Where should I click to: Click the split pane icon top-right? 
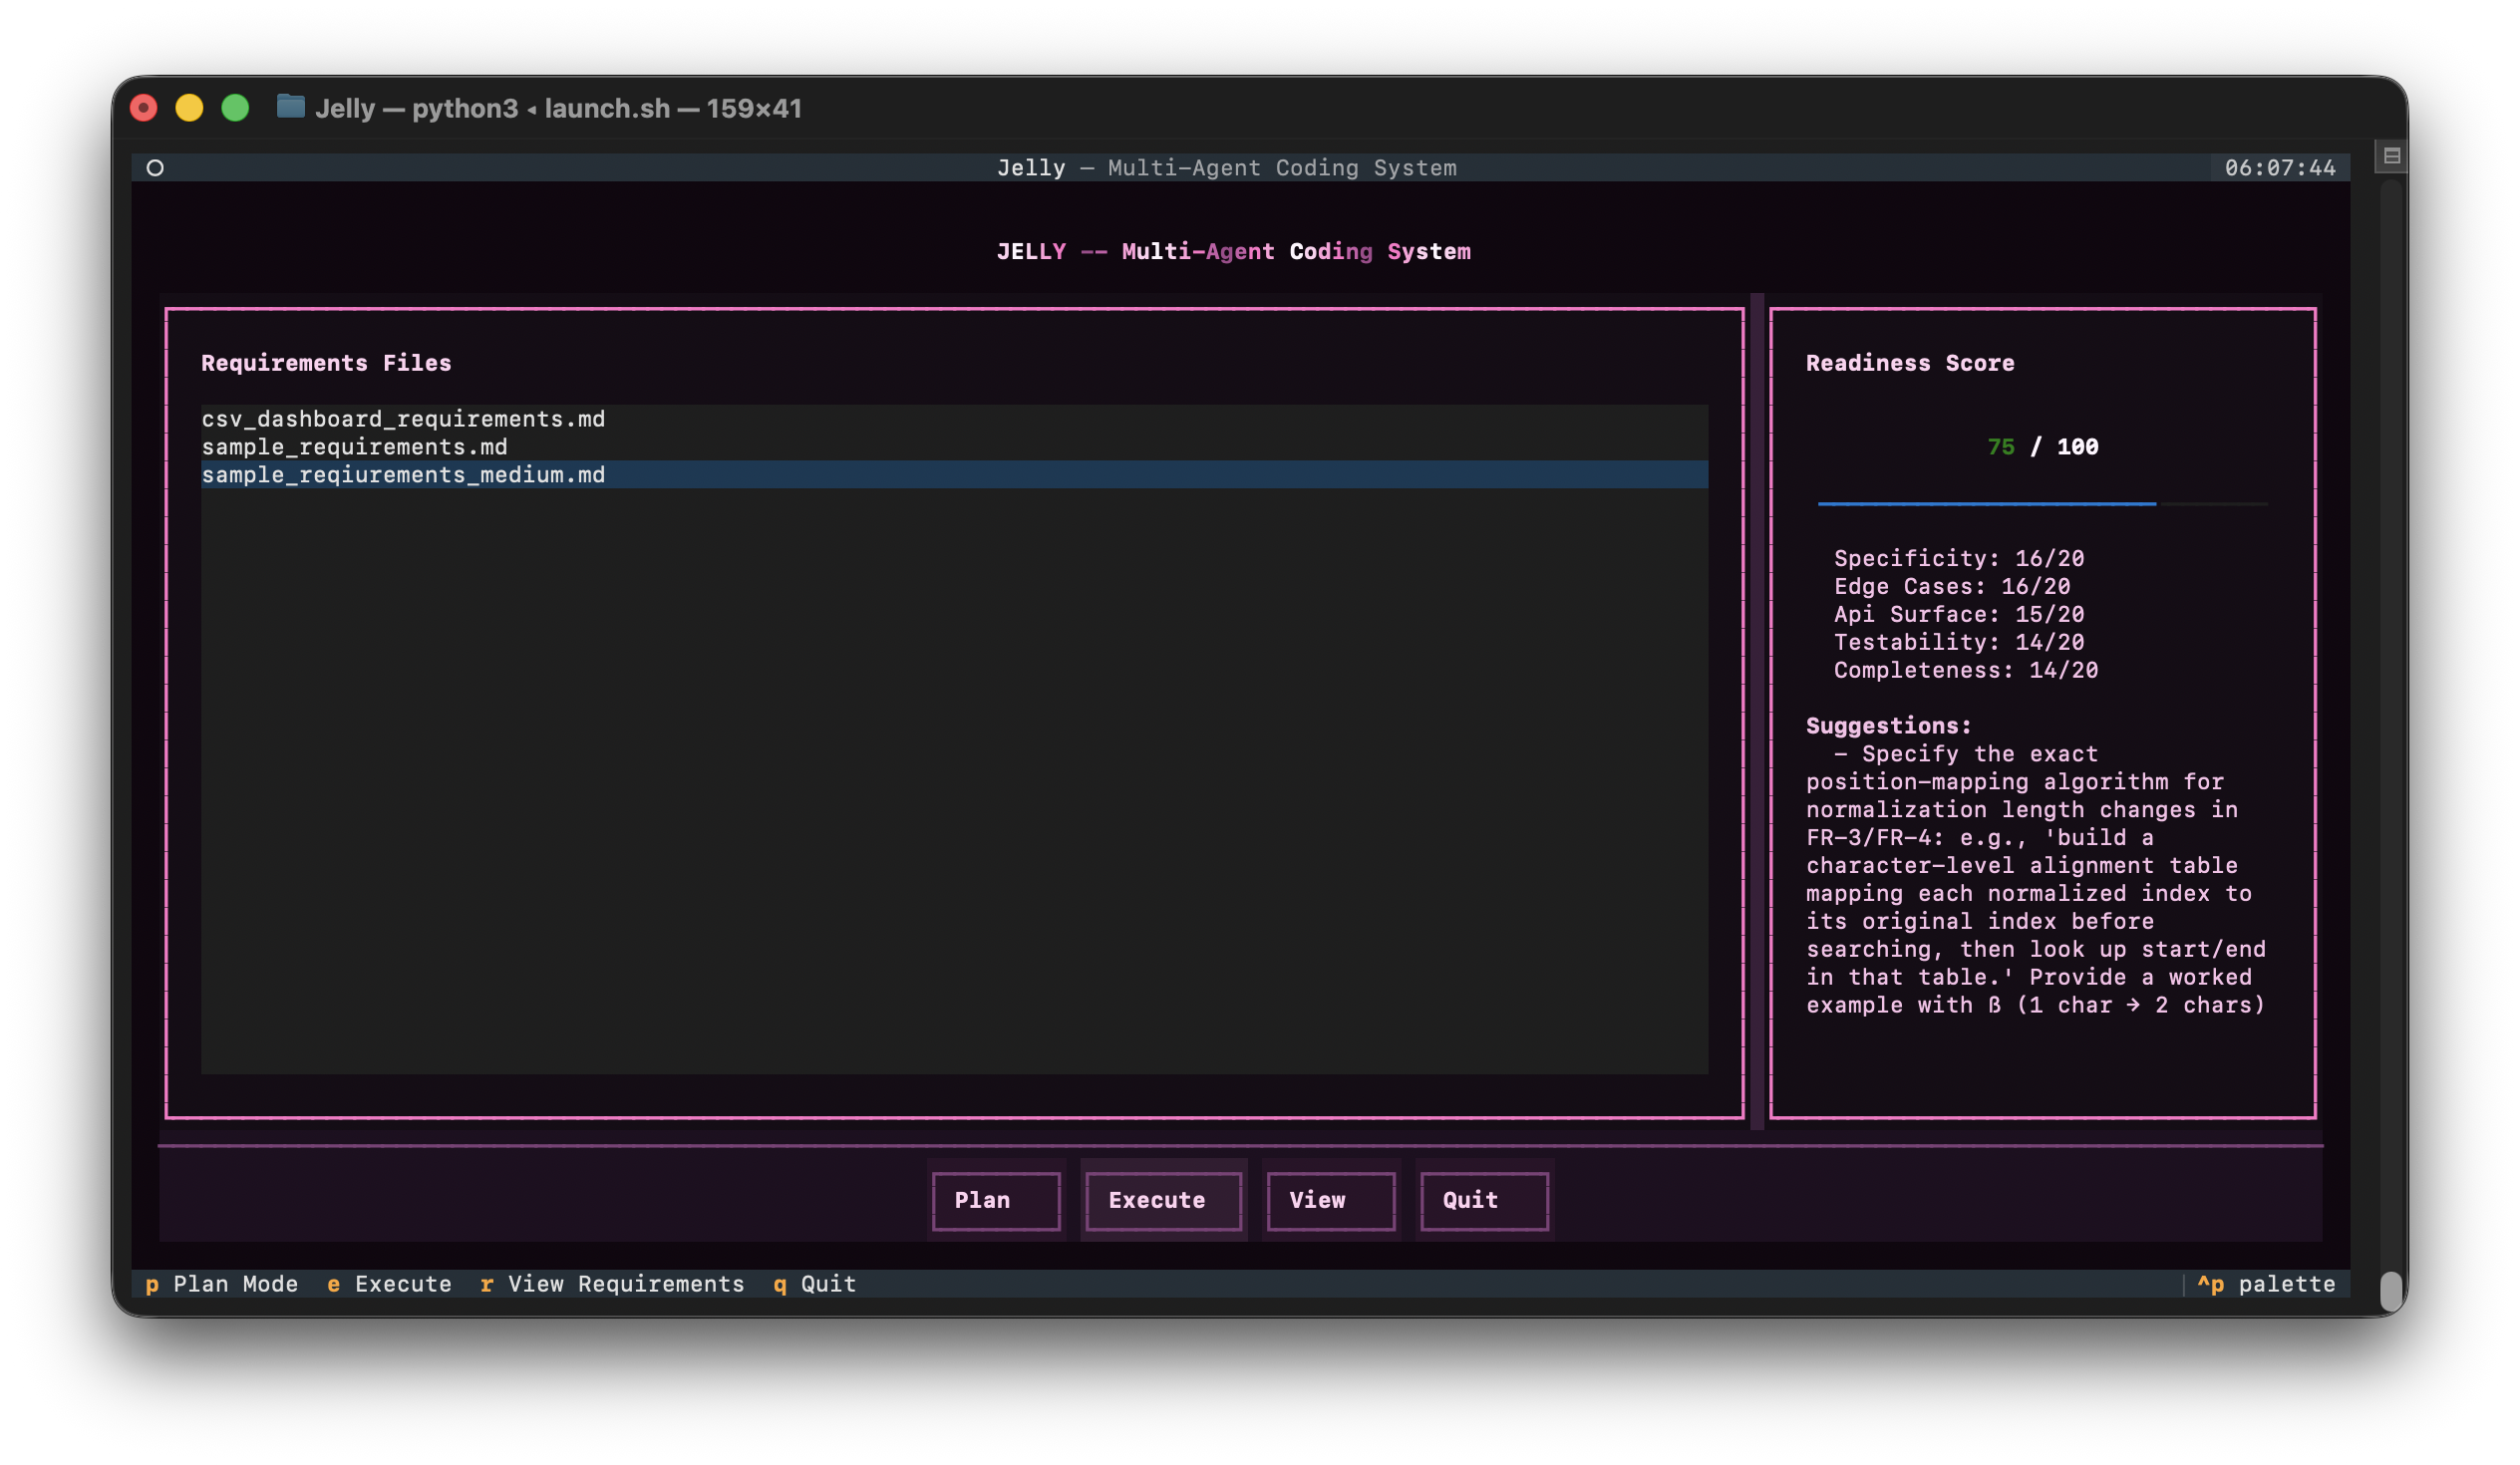tap(2391, 156)
